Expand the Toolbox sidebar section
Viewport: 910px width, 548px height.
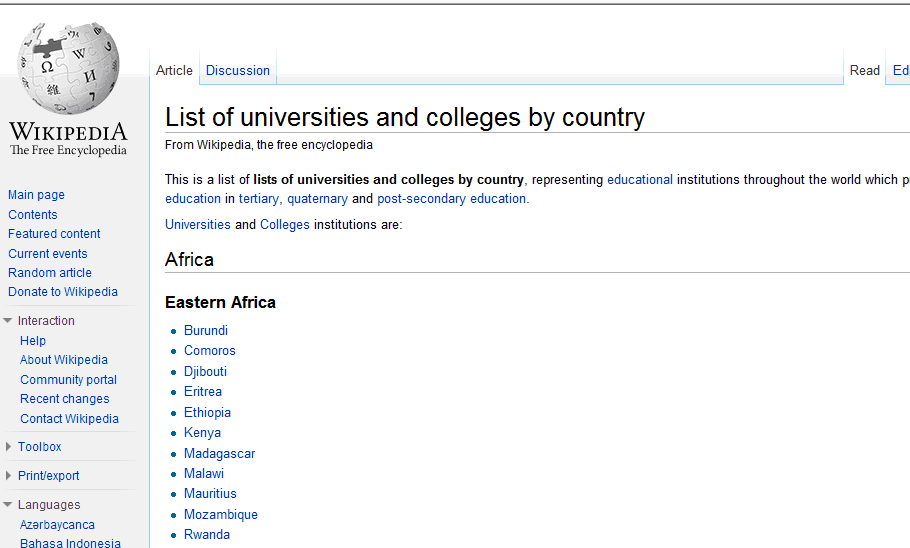tap(39, 447)
